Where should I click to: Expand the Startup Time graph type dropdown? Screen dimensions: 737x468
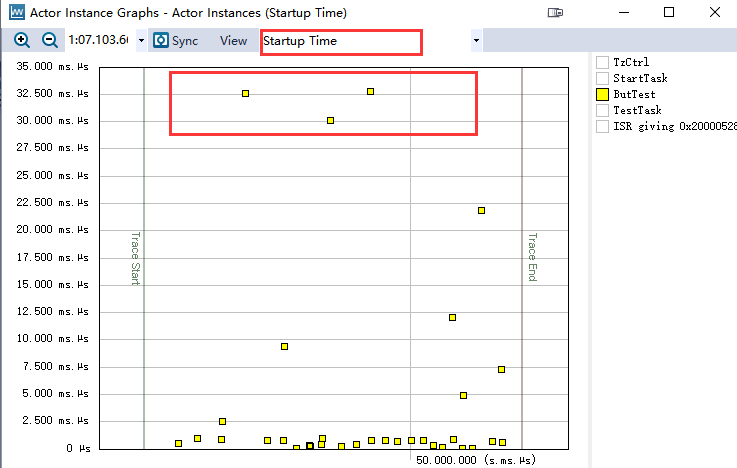[476, 40]
